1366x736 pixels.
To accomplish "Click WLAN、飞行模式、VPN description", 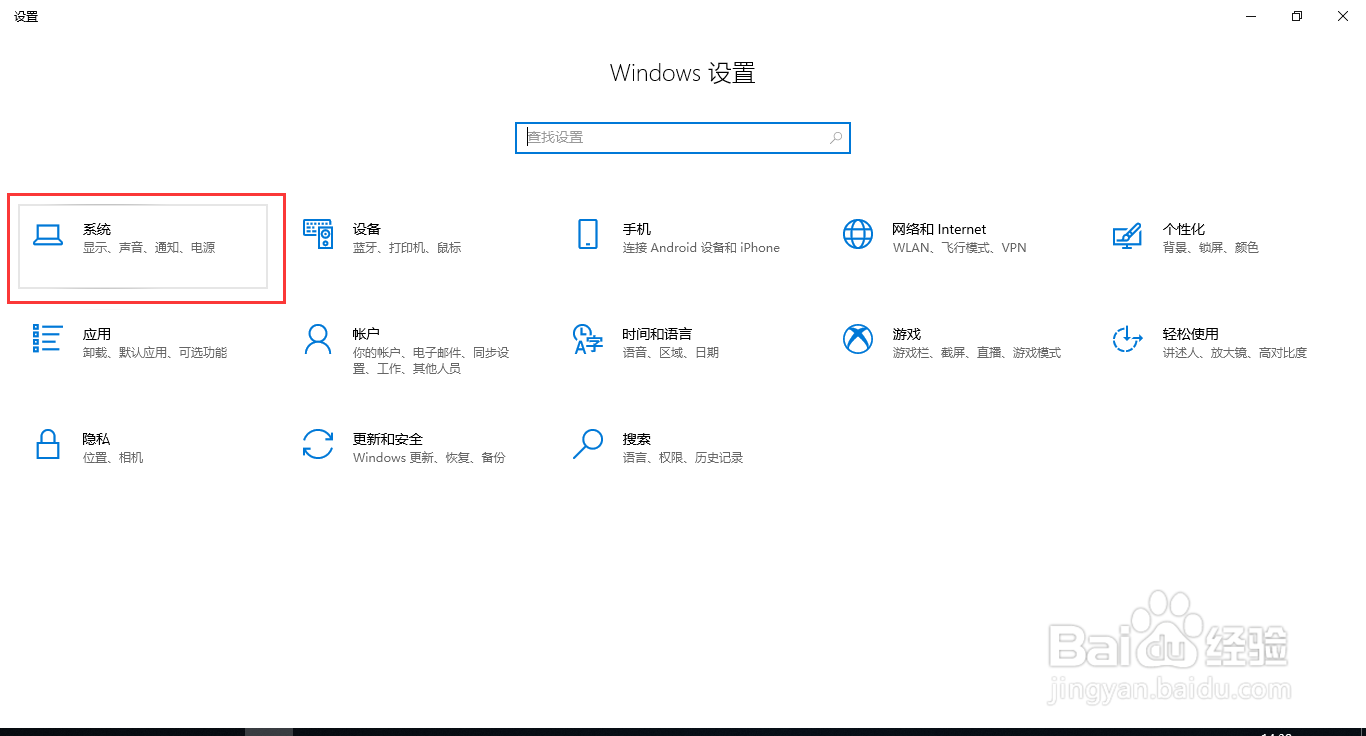I will (960, 248).
